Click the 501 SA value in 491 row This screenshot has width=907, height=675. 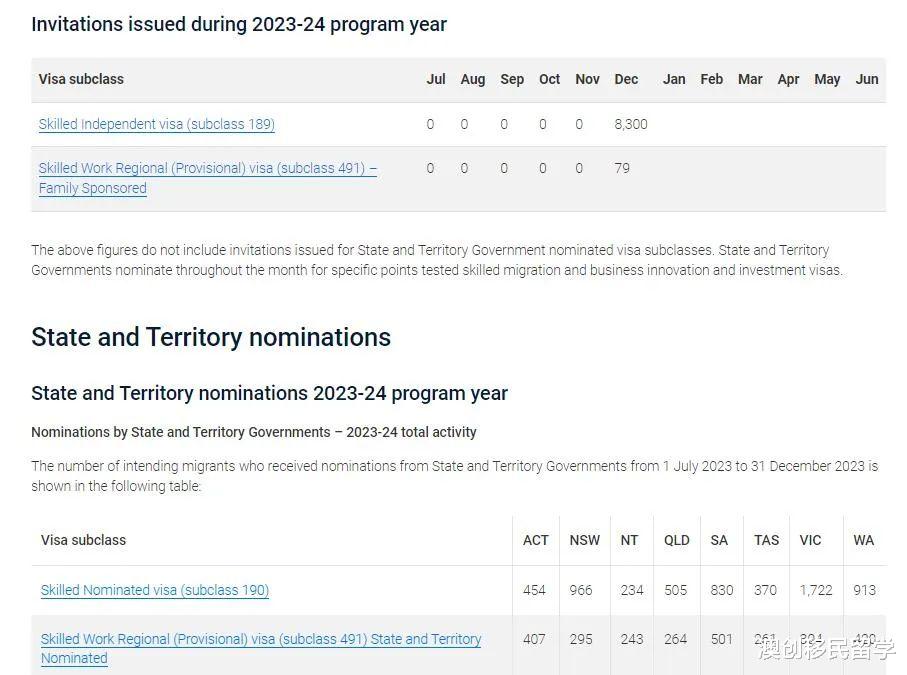point(721,639)
